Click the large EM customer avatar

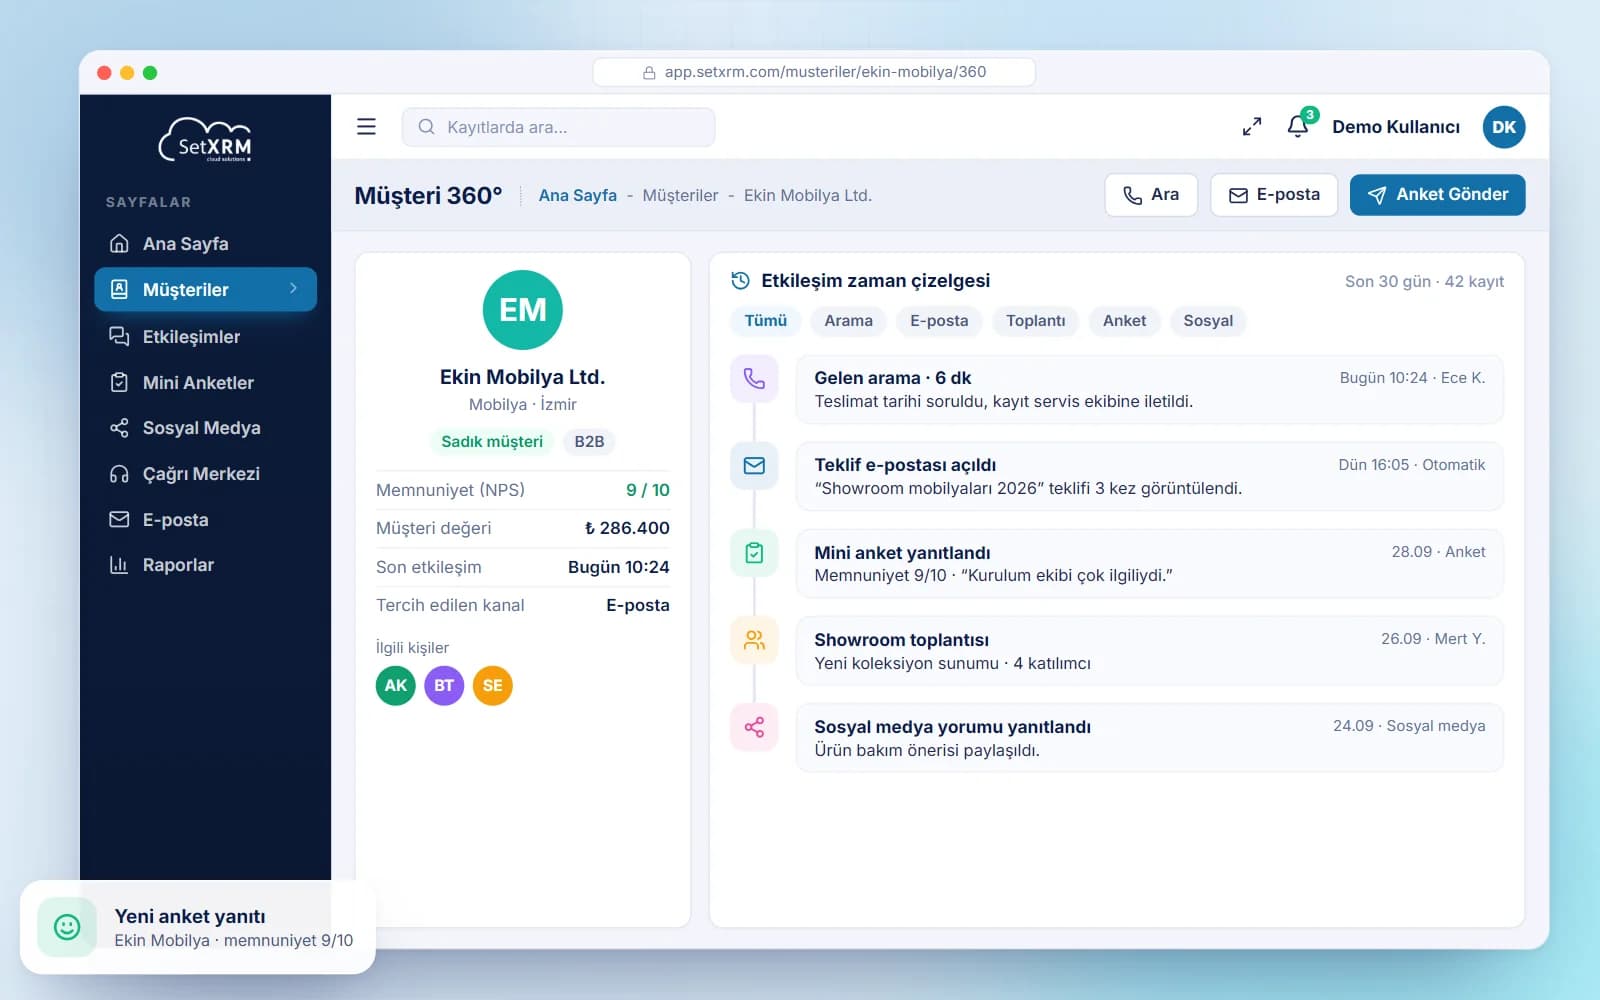click(523, 310)
